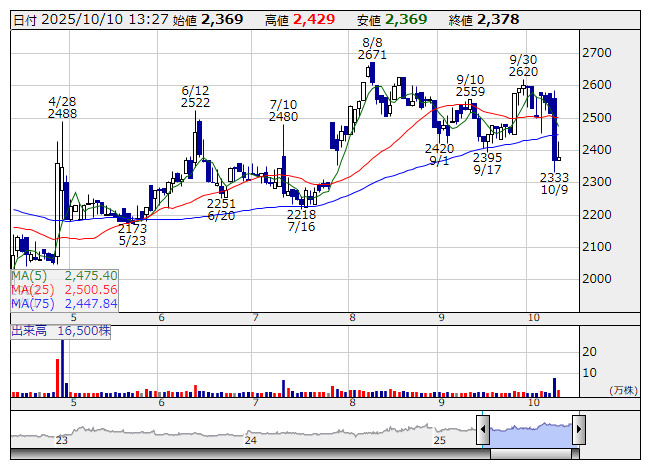Click the horizontal scrollbar track left of the thumb
653x470 pixels.
tap(250, 454)
